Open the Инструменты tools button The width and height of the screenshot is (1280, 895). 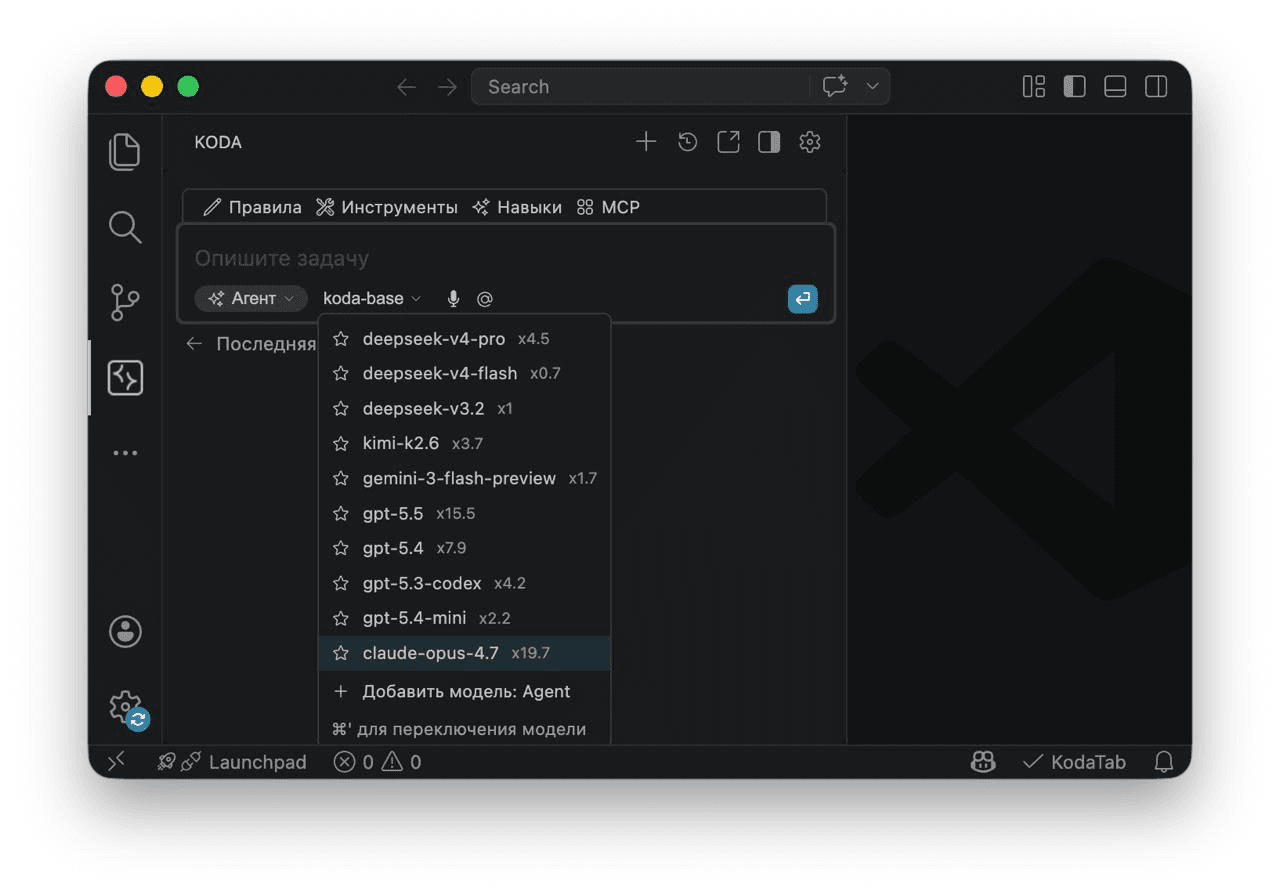pos(387,207)
